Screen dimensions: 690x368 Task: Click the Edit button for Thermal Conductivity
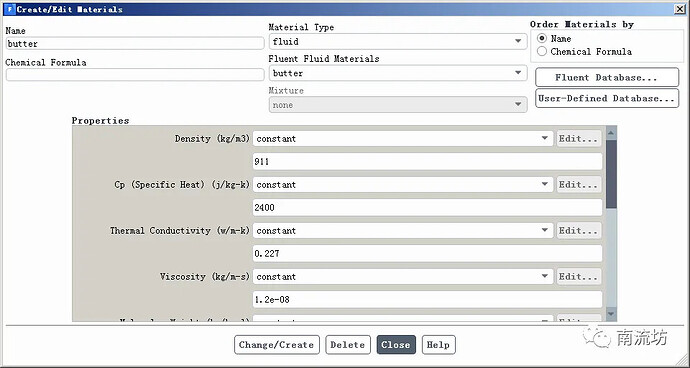[x=579, y=231]
